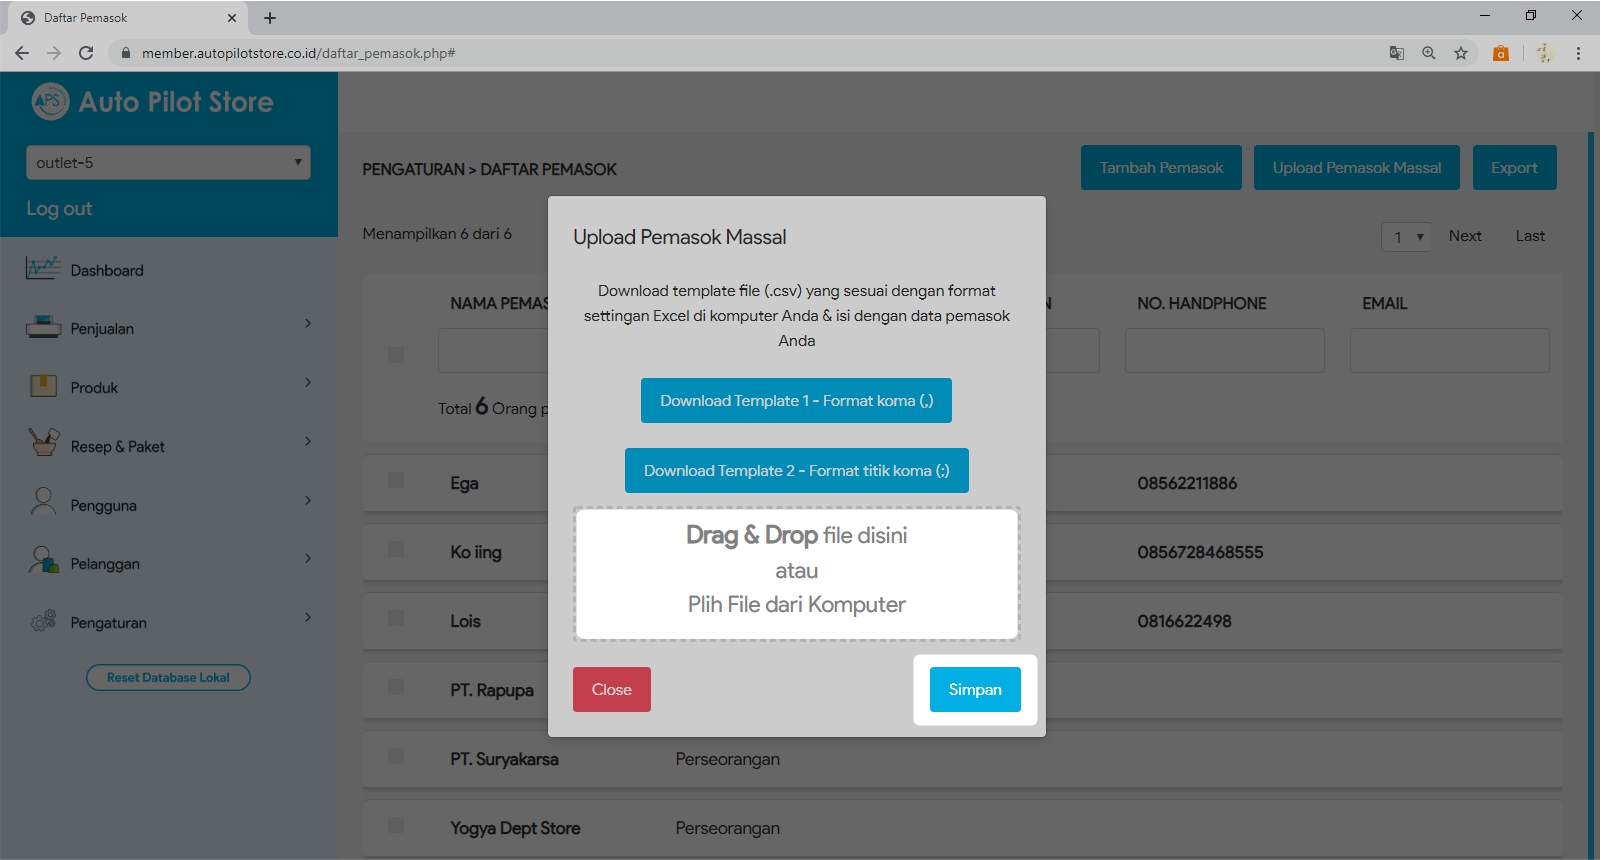Click the Drag & Drop file upload area
The image size is (1601, 860).
tap(796, 573)
